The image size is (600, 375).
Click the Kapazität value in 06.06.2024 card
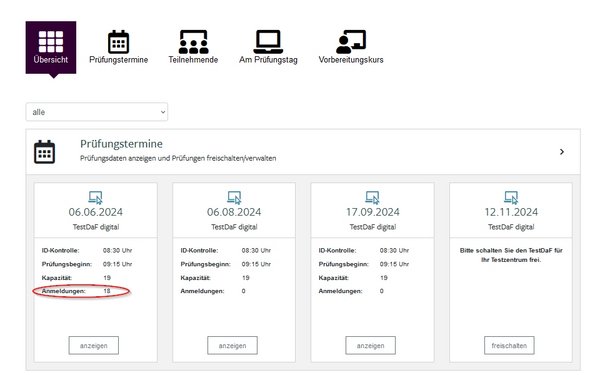pos(107,278)
